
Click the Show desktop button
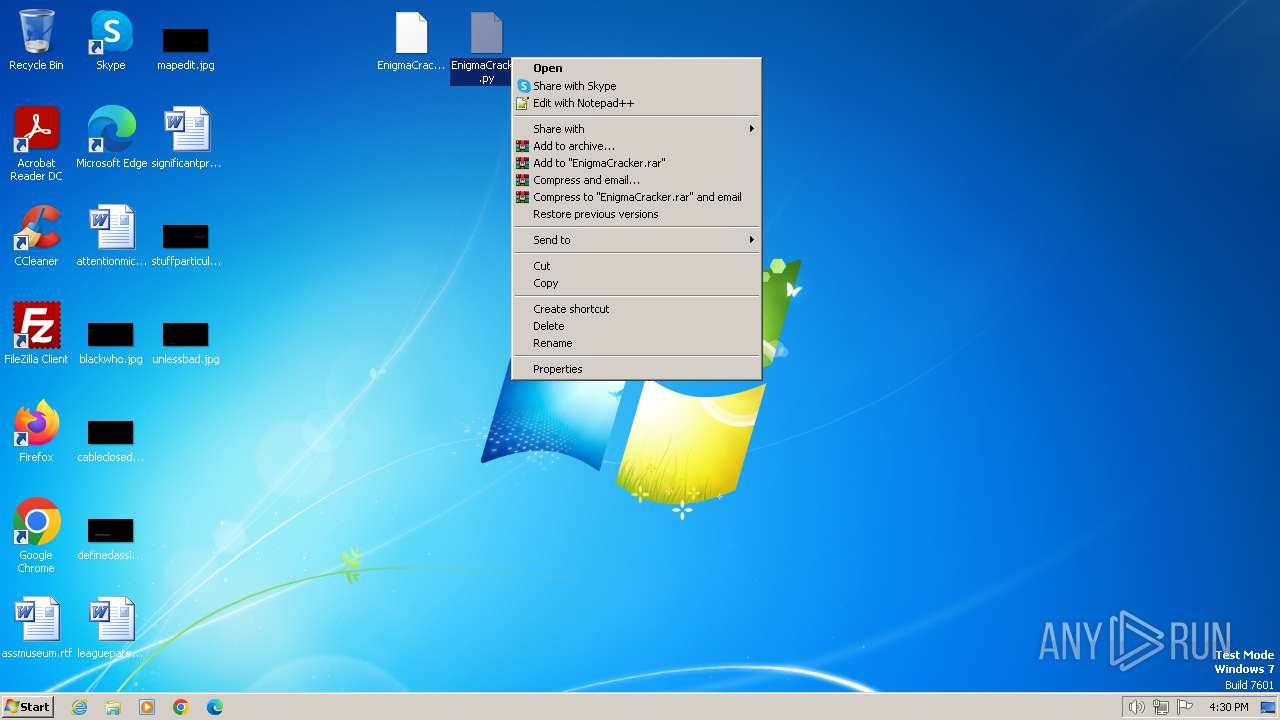click(x=1269, y=707)
